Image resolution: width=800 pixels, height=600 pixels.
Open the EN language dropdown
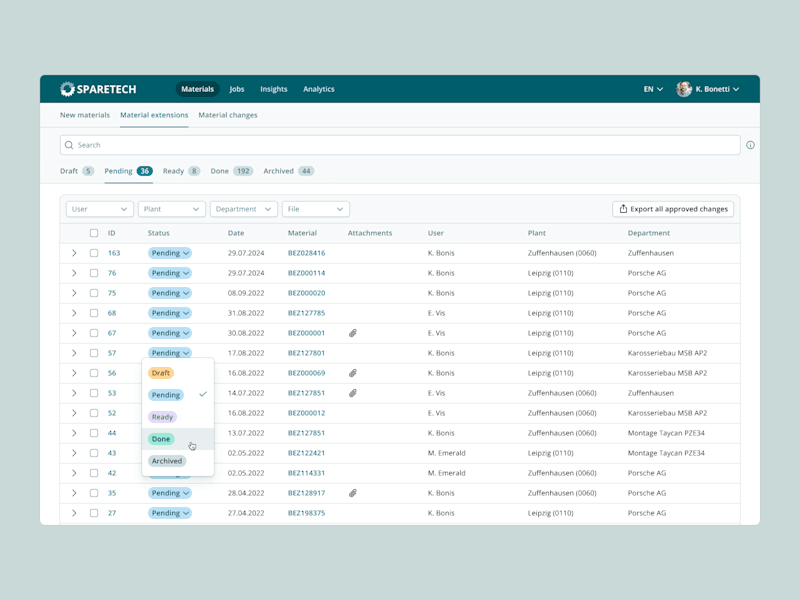pos(653,89)
